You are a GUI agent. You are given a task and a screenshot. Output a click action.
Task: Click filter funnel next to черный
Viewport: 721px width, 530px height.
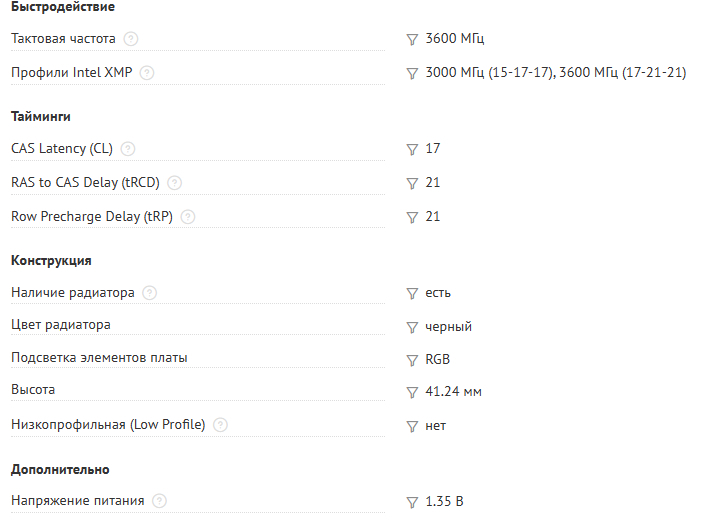411,327
